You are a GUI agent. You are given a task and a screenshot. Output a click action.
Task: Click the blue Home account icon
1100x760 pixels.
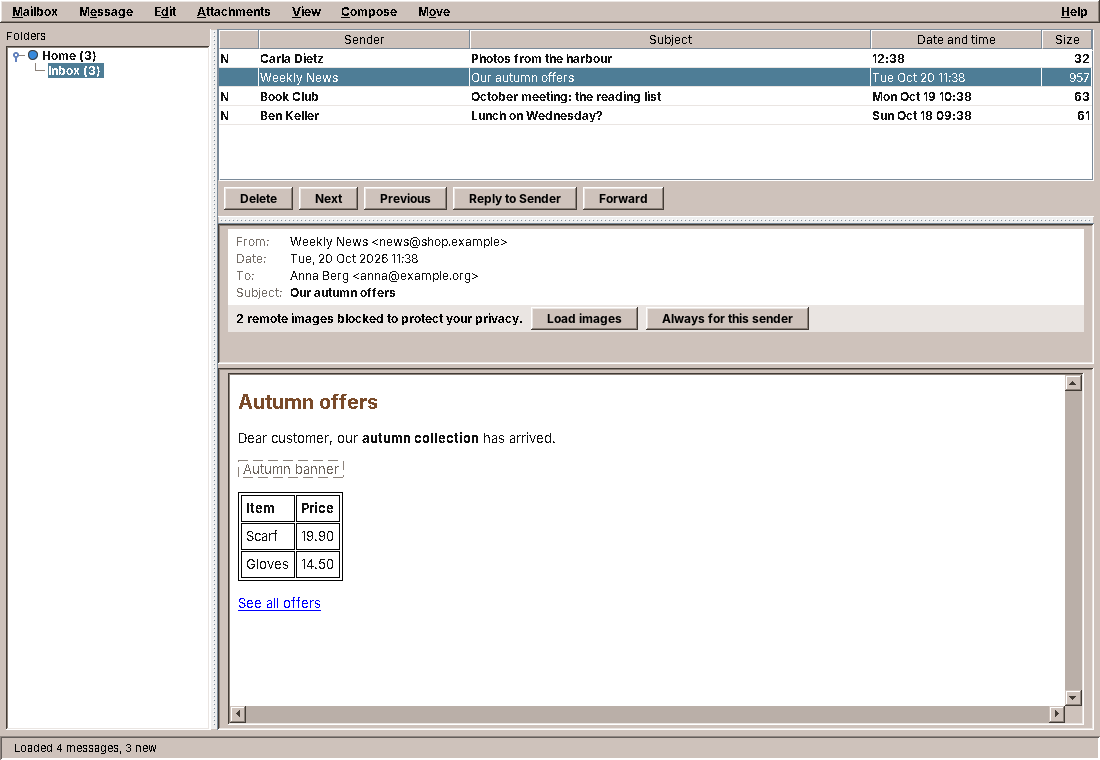click(33, 55)
